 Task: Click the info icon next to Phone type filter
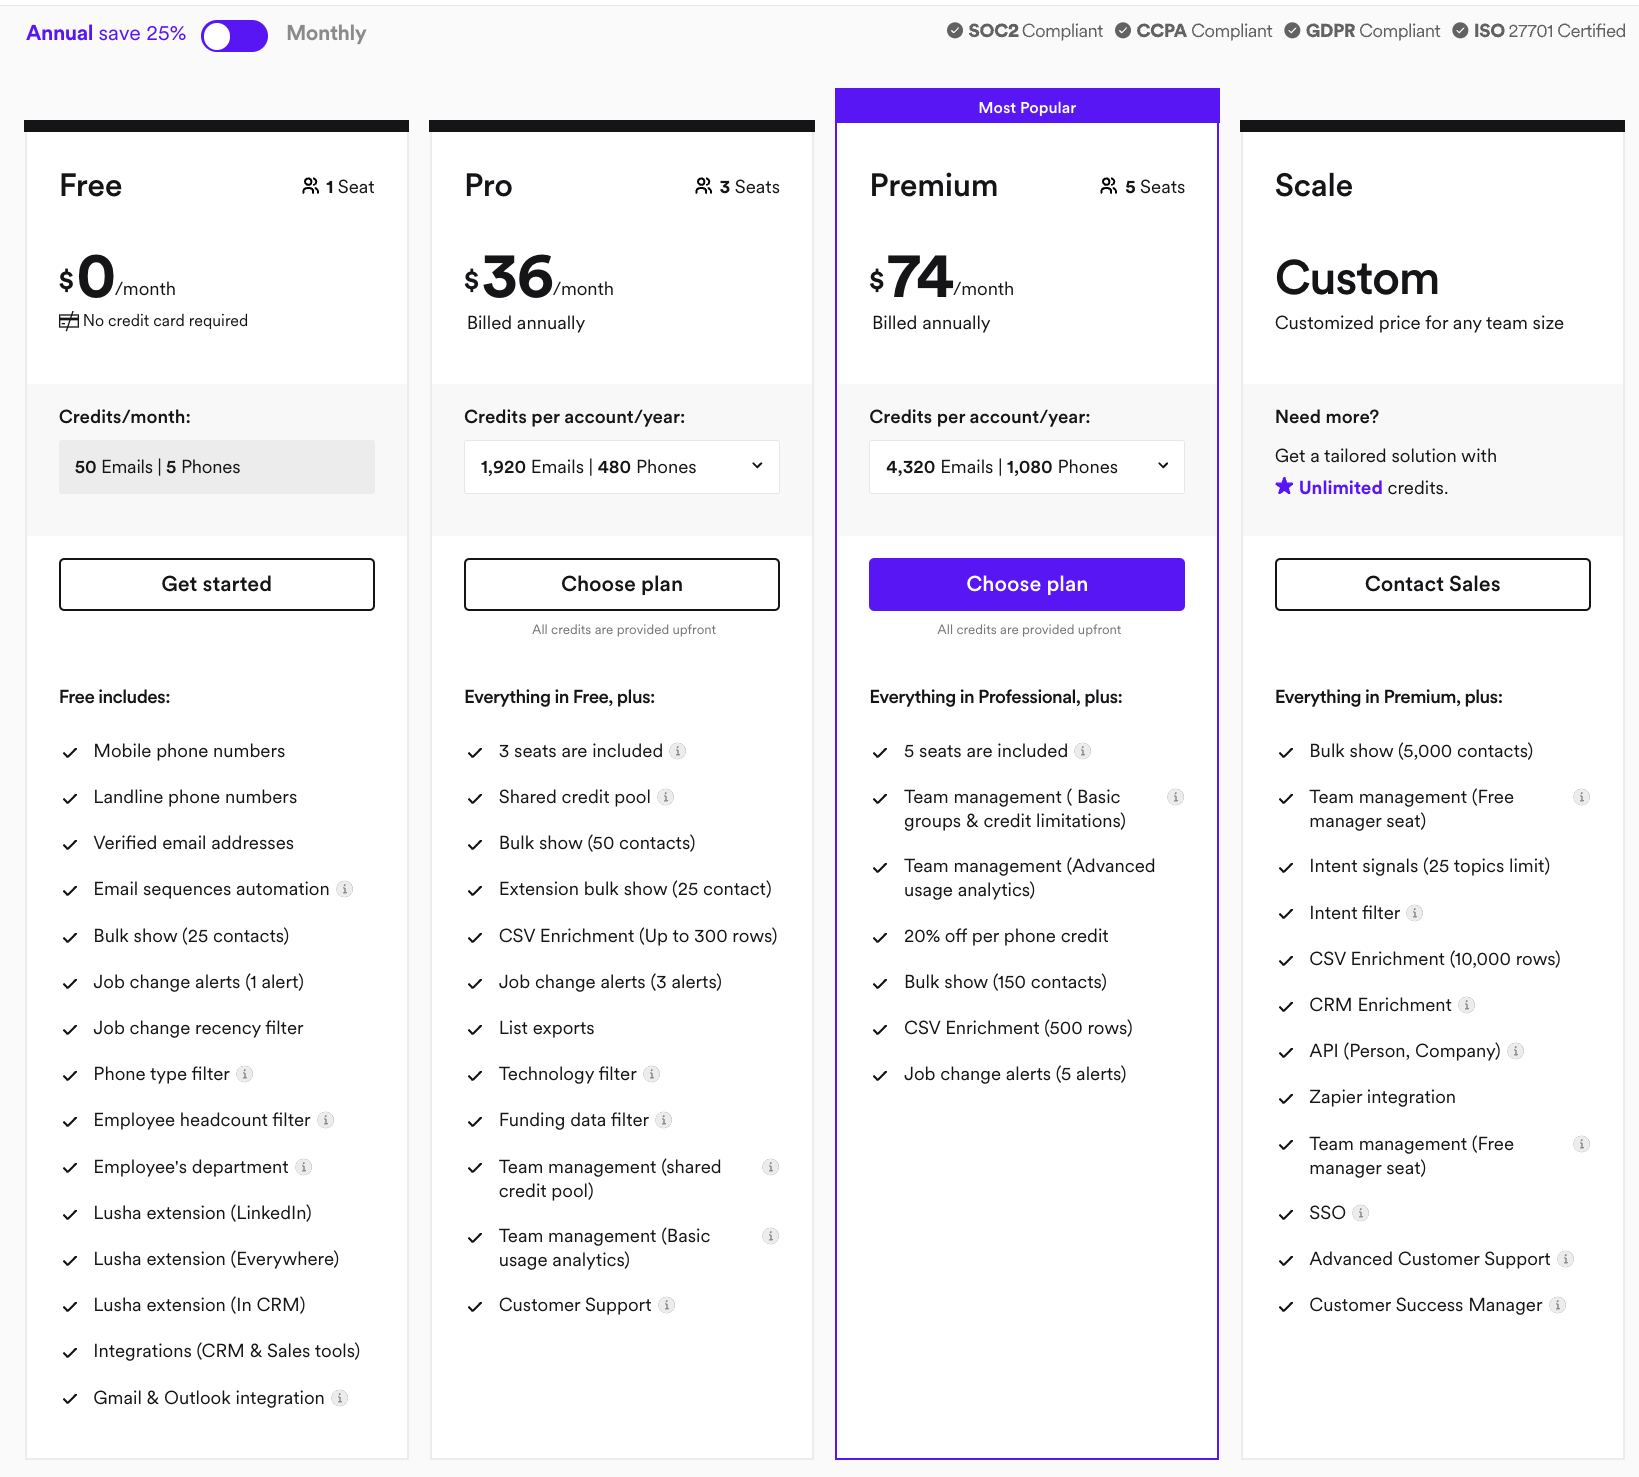click(246, 1074)
